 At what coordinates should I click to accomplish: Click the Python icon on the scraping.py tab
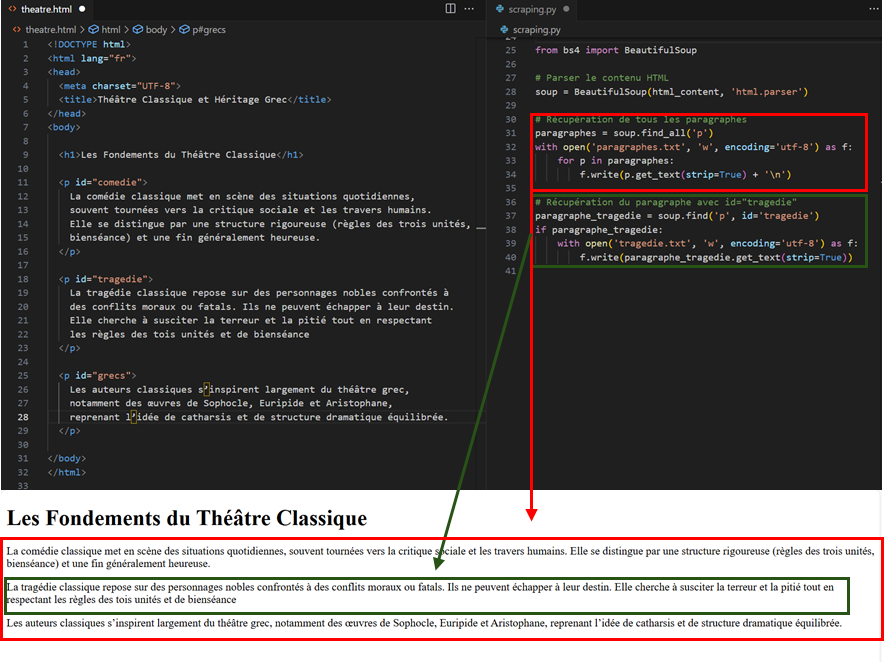coord(500,9)
